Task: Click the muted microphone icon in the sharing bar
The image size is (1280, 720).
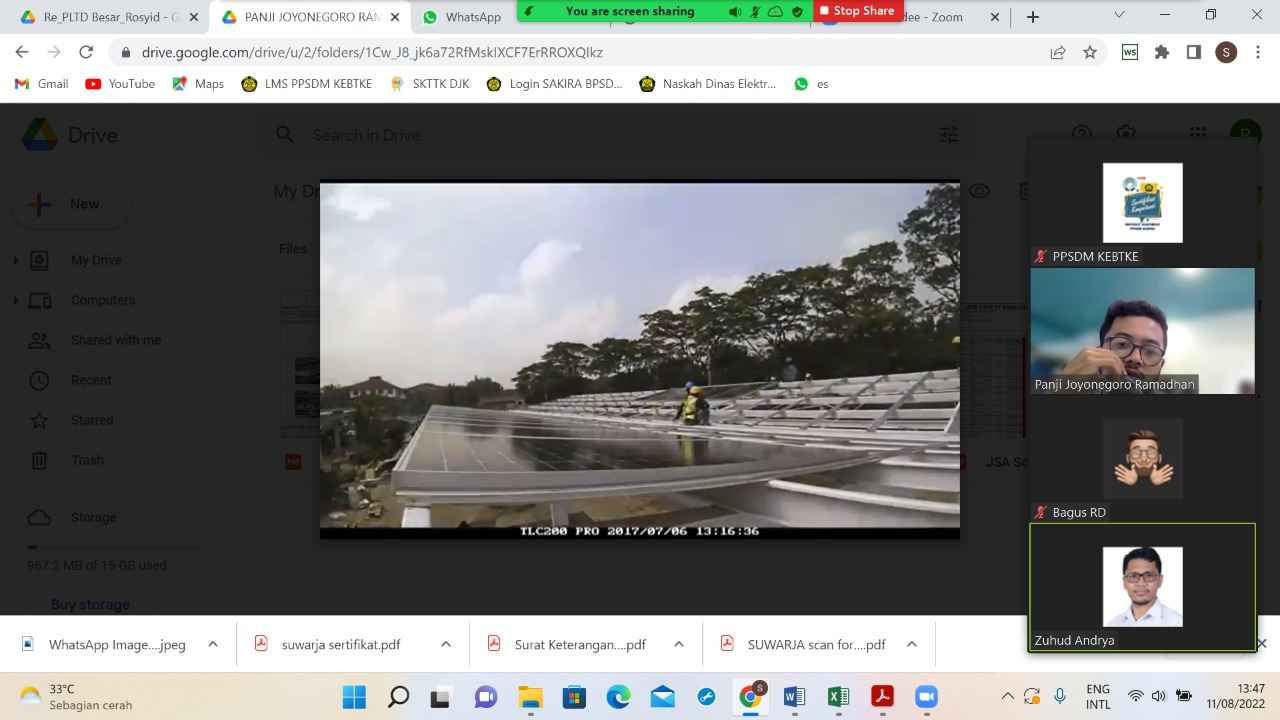Action: [x=755, y=11]
